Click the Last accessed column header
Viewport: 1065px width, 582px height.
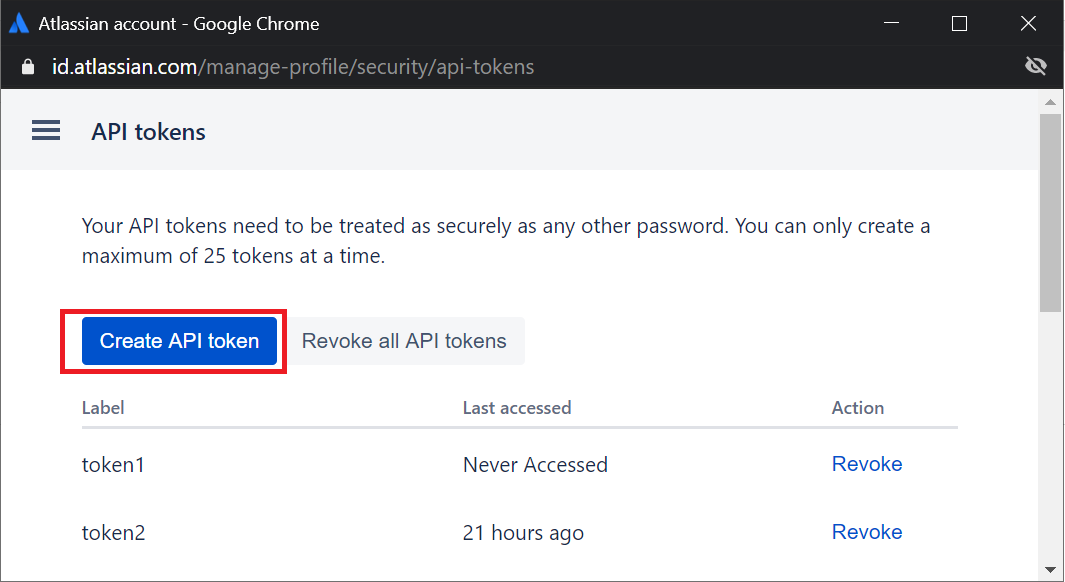(x=516, y=408)
